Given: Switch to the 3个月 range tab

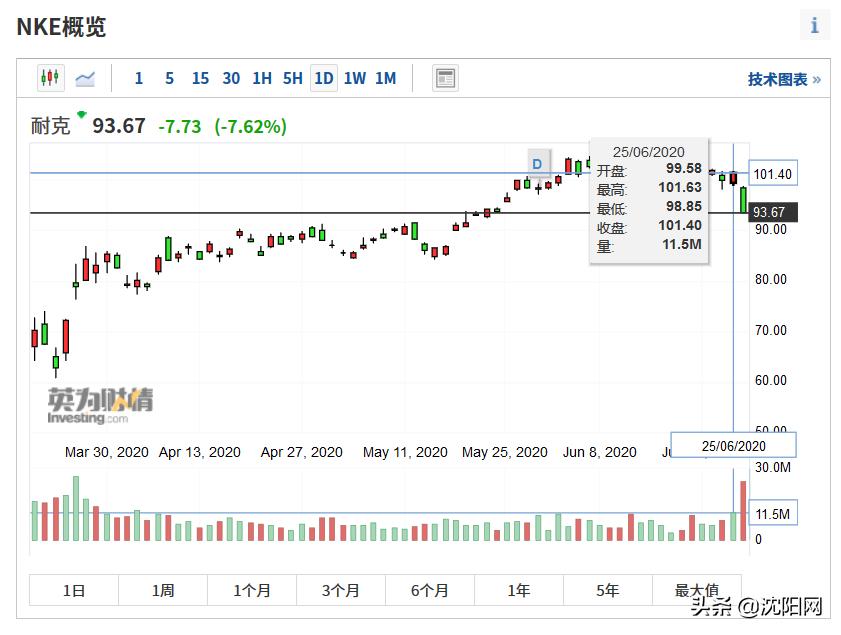Looking at the screenshot, I should (x=341, y=590).
